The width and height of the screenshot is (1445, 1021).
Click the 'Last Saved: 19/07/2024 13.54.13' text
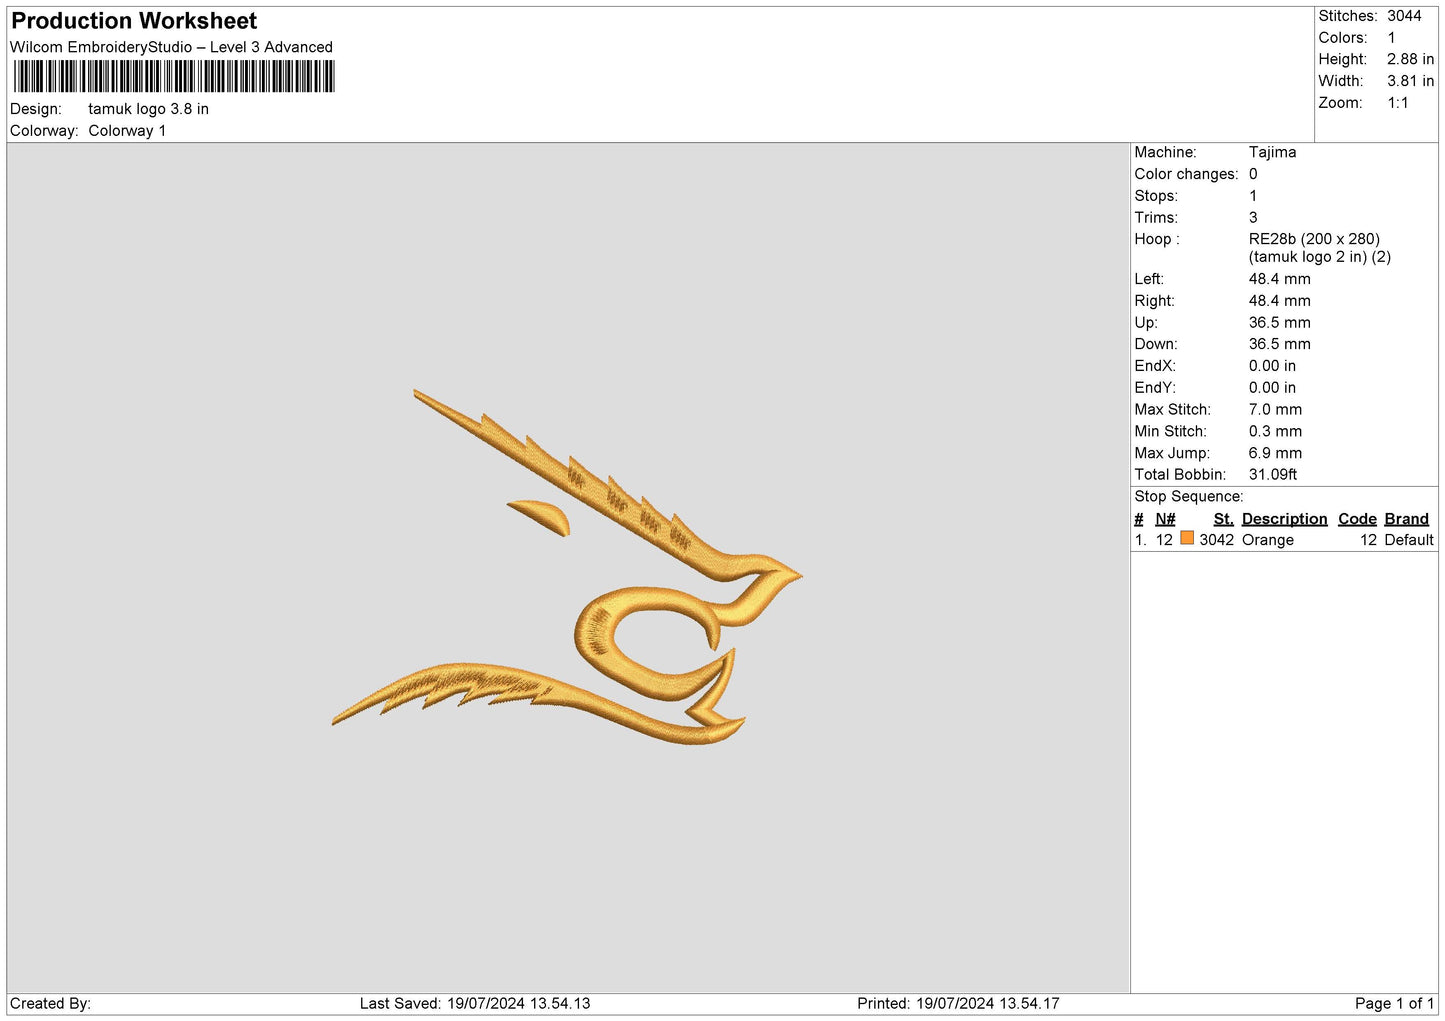(475, 1004)
